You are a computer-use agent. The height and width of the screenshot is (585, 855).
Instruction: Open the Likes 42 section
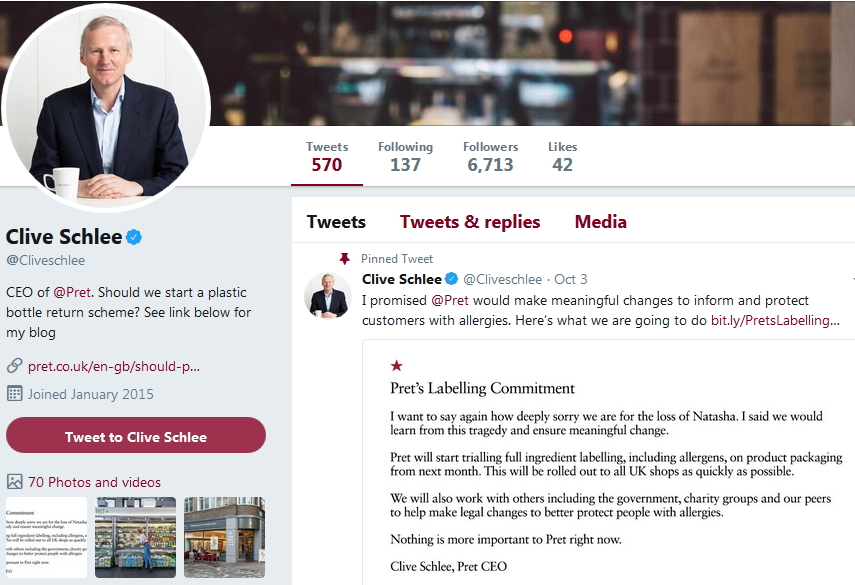[x=562, y=156]
